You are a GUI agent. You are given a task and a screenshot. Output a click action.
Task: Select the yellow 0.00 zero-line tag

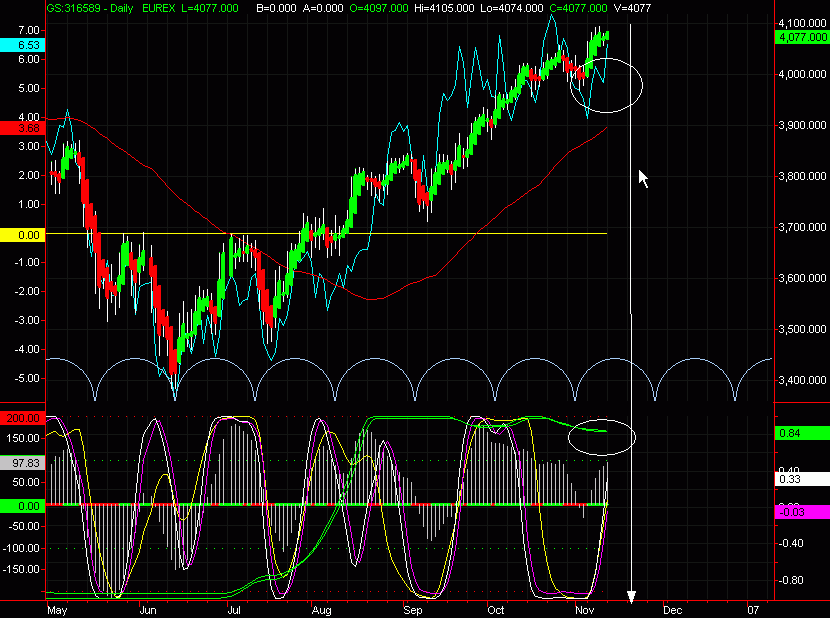22,235
